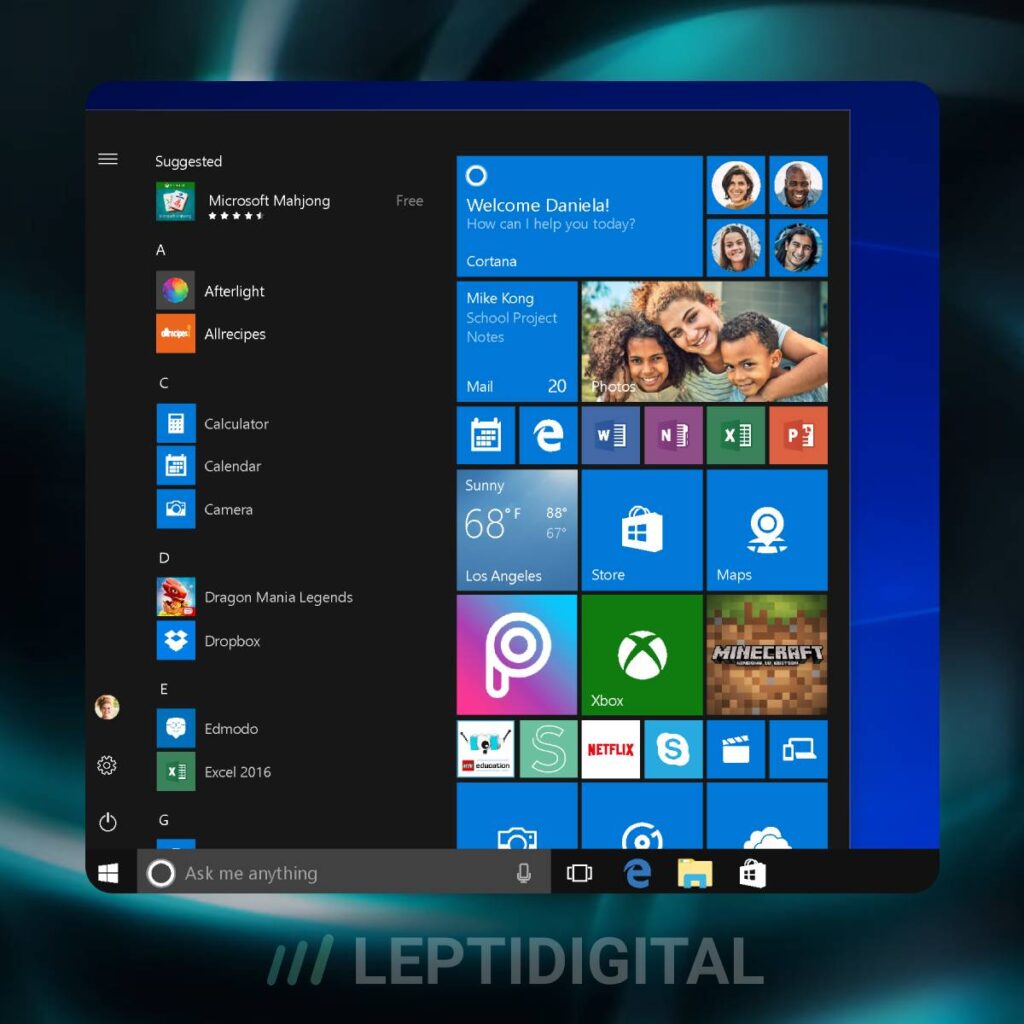Open the Camera tile in bottom row

coord(517,816)
